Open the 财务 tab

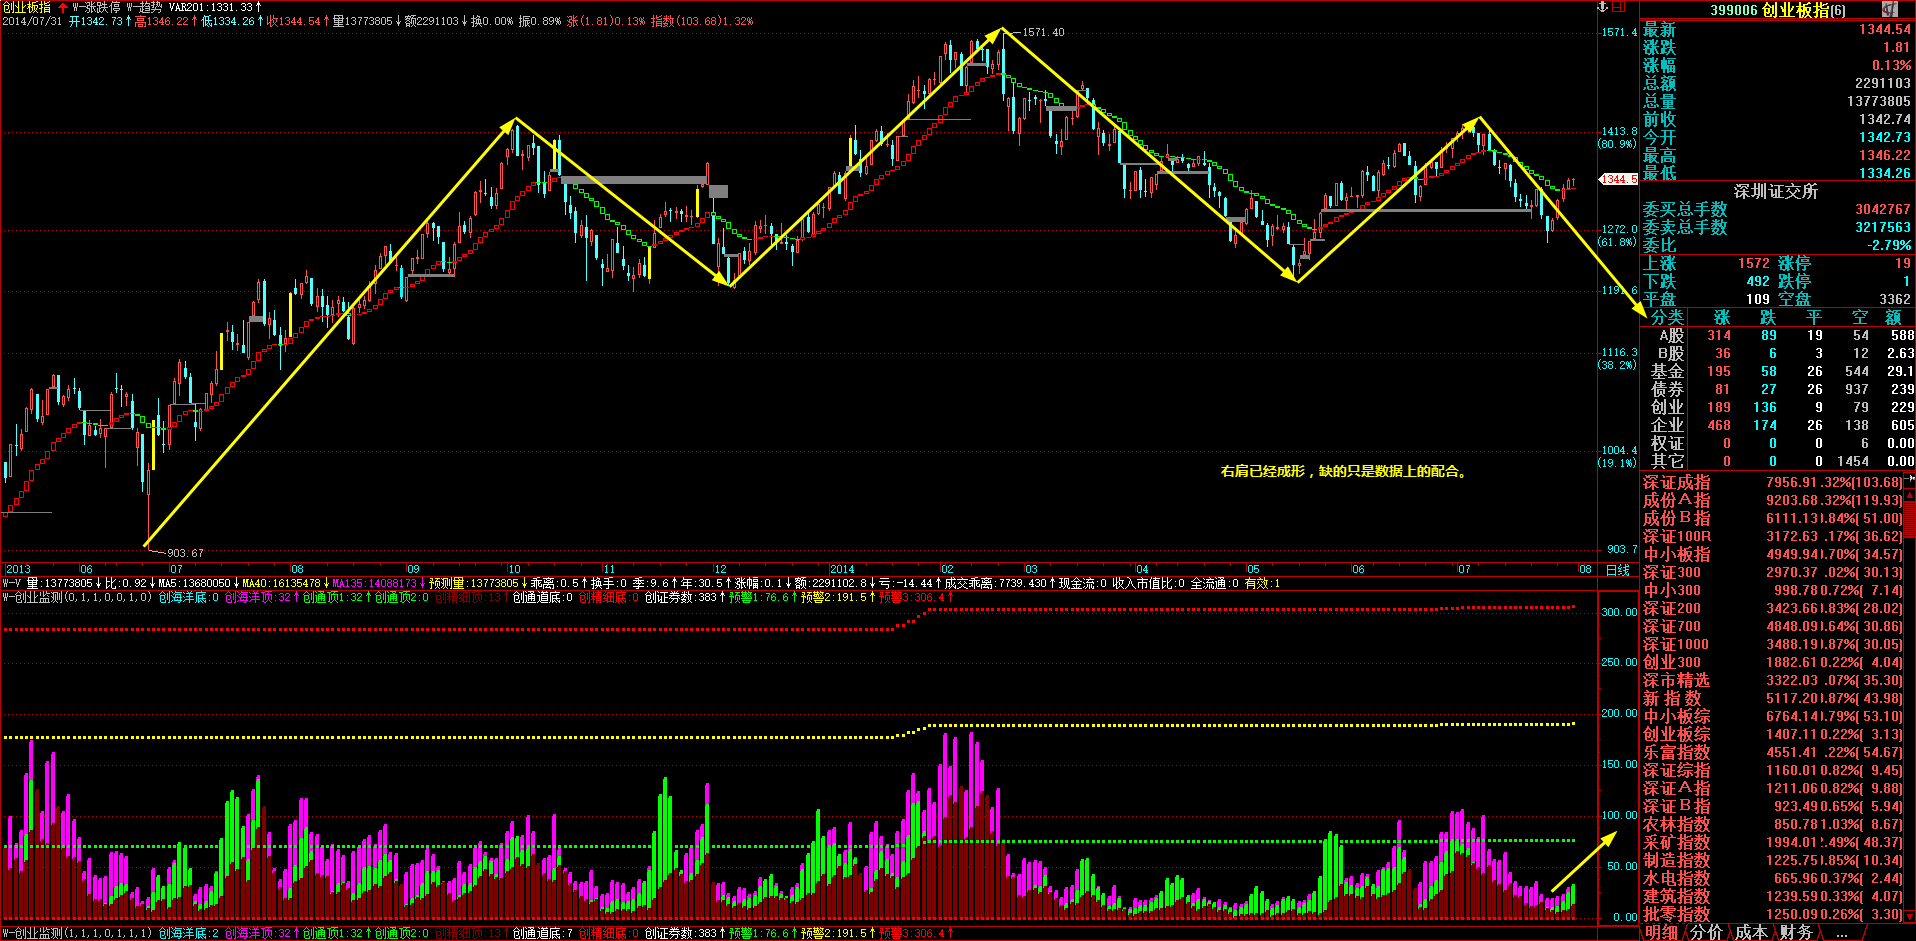click(x=1796, y=932)
